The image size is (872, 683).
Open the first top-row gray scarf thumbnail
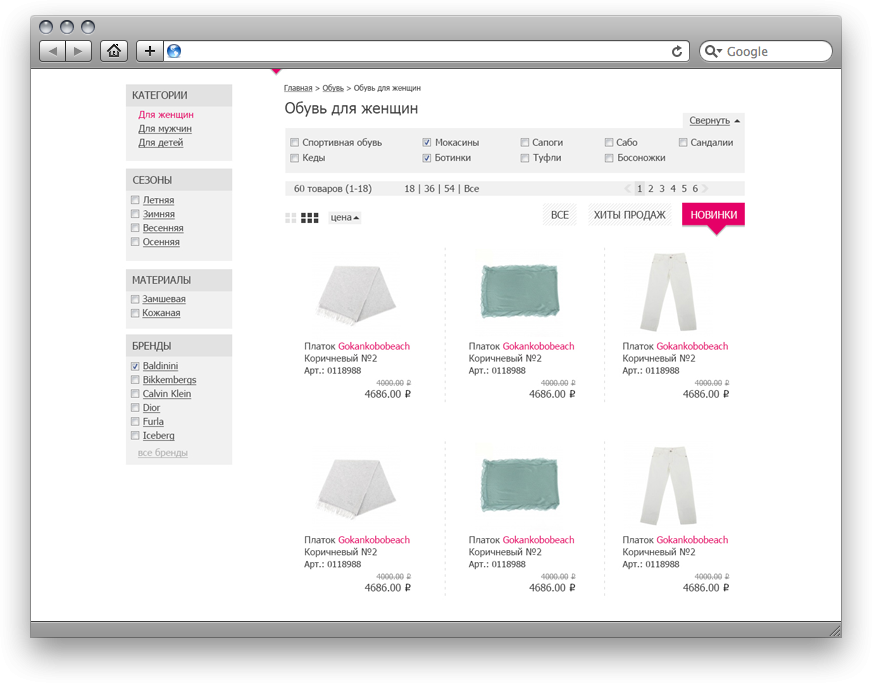click(356, 295)
